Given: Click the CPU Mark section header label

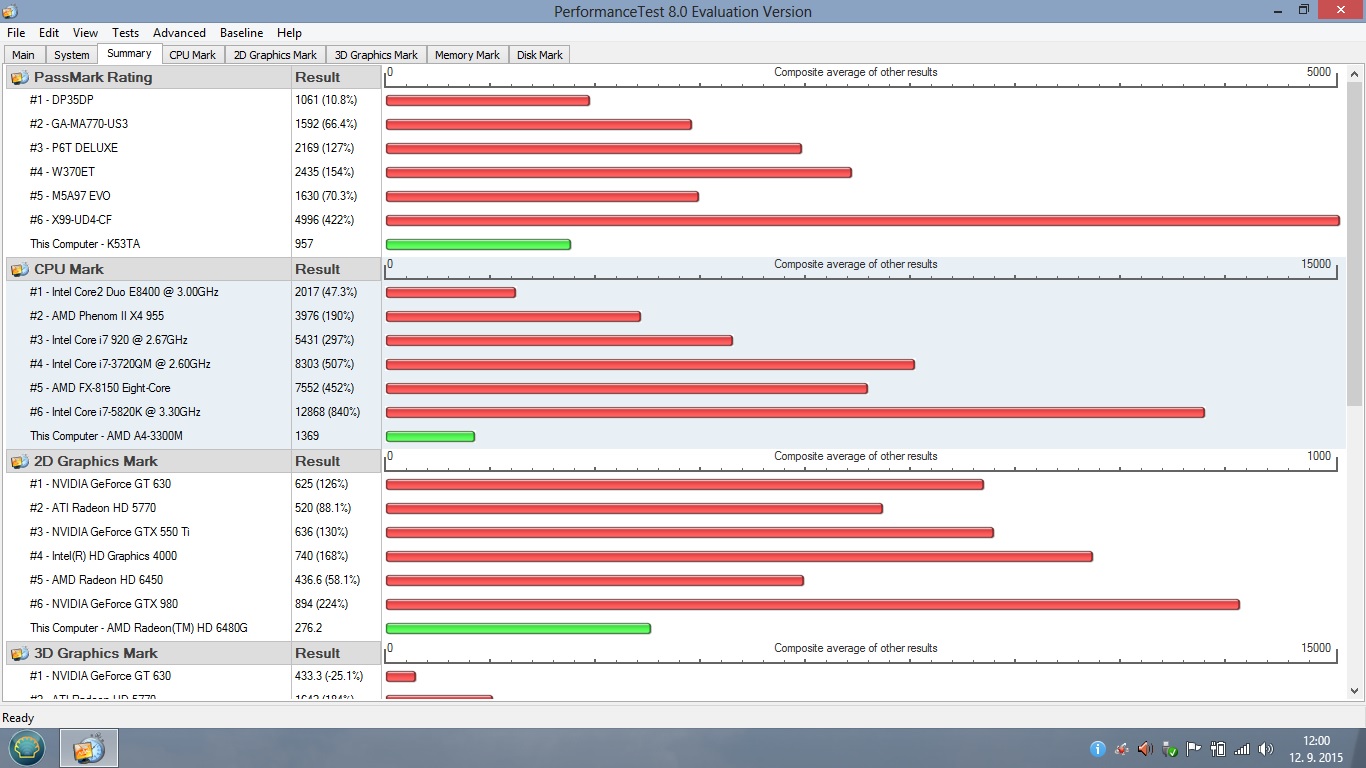Looking at the screenshot, I should coord(69,269).
